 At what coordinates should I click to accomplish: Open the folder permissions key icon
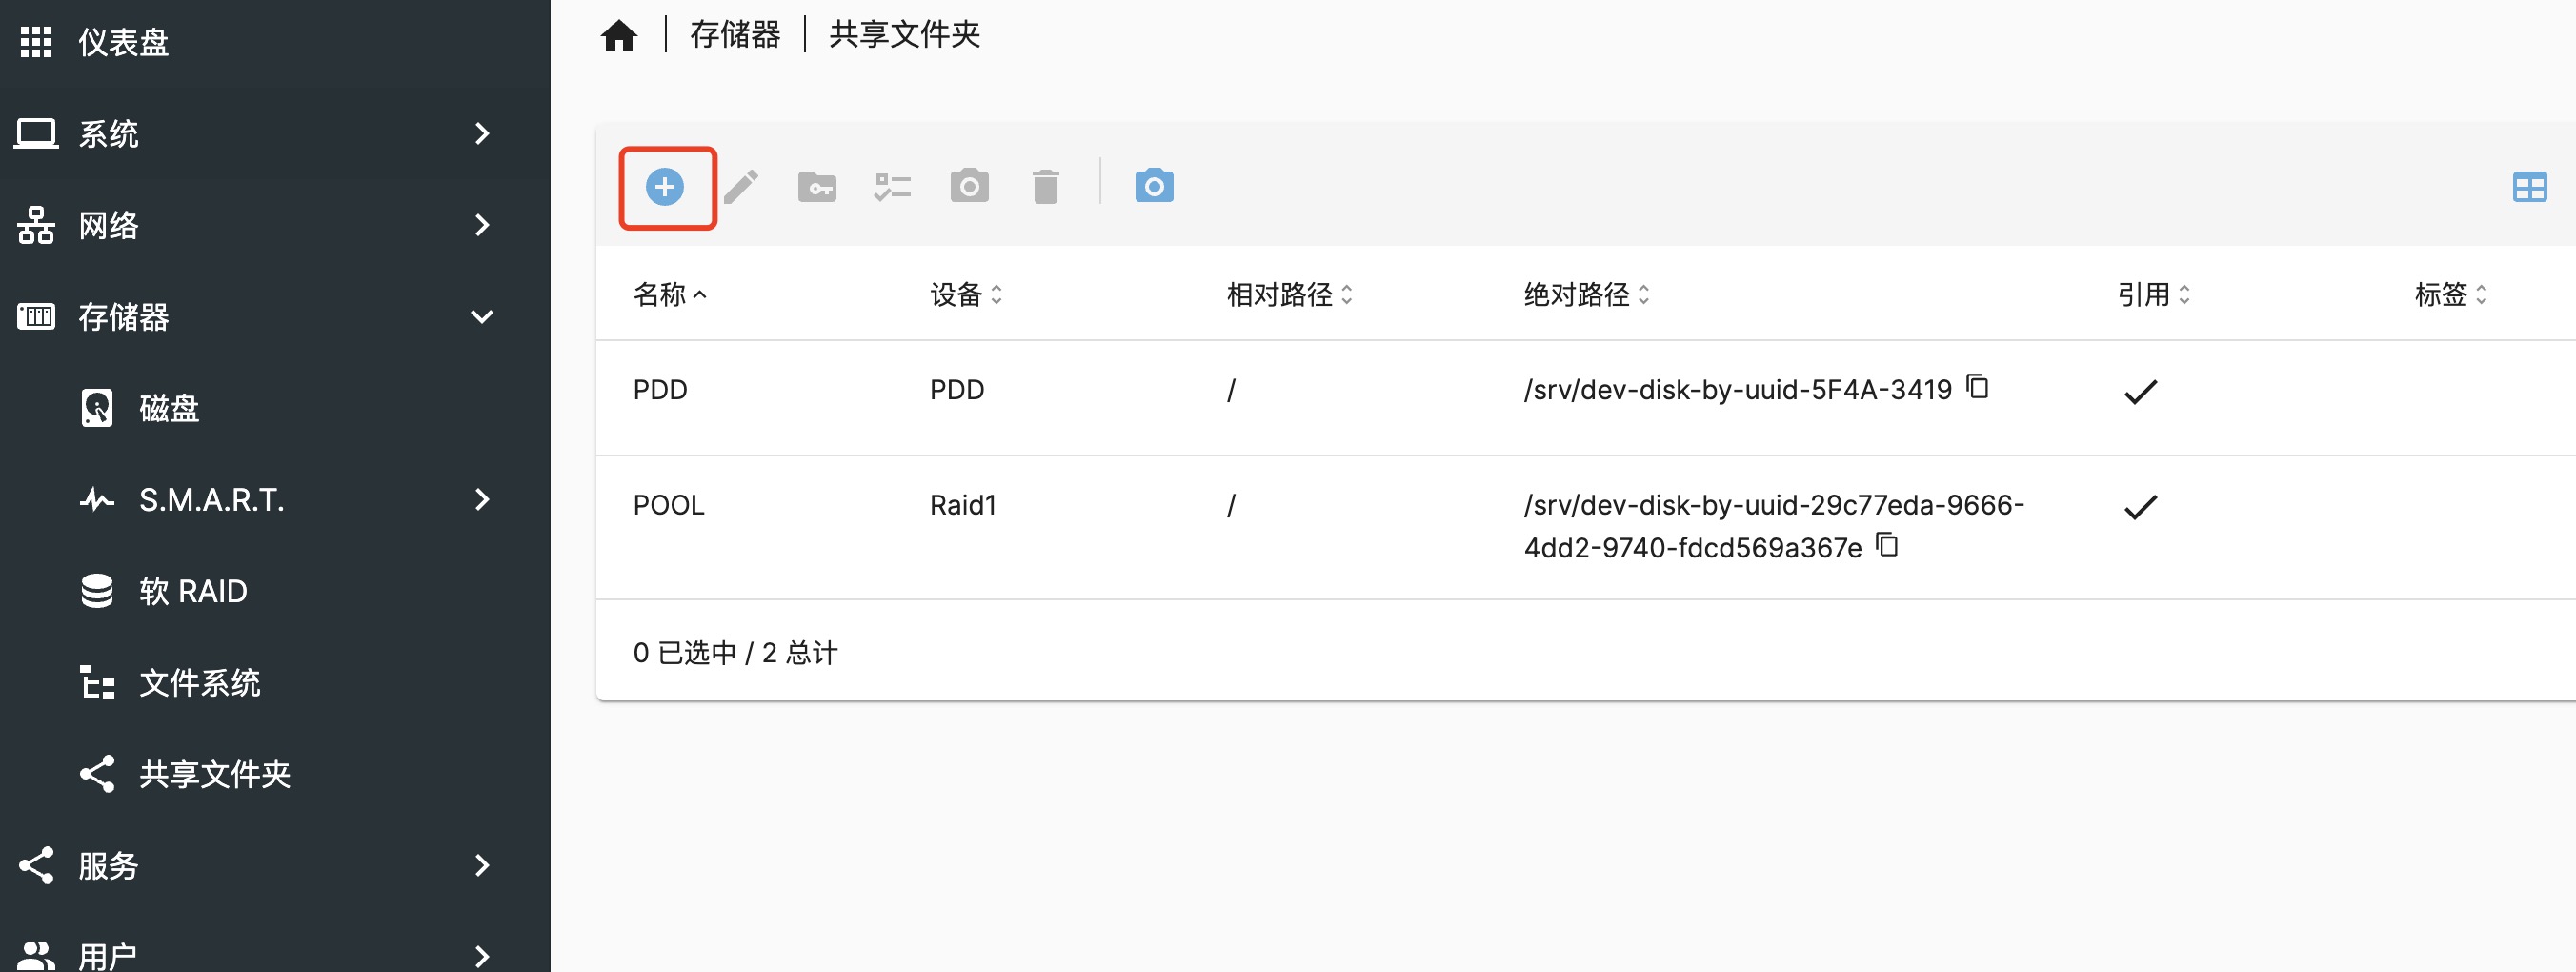coord(817,187)
